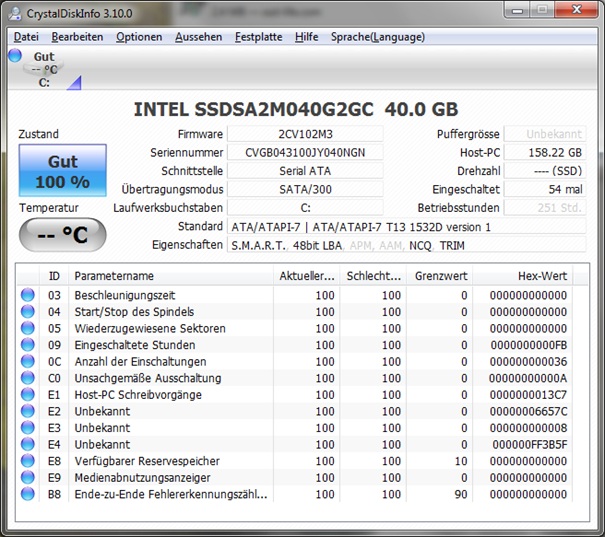Click the status orb for Eingeschaltete Stunden
This screenshot has height=537, width=605.
(x=28, y=344)
